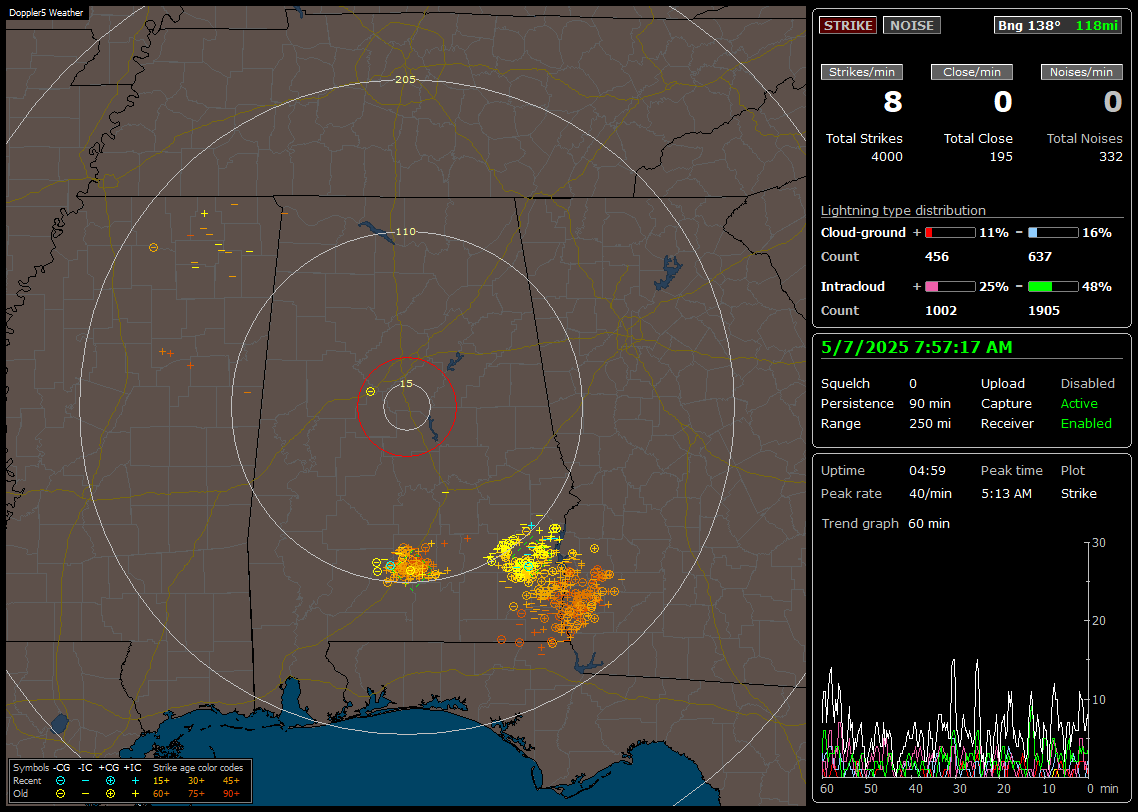The image size is (1138, 812).
Task: Click the 205 range ring label
Action: tap(405, 80)
